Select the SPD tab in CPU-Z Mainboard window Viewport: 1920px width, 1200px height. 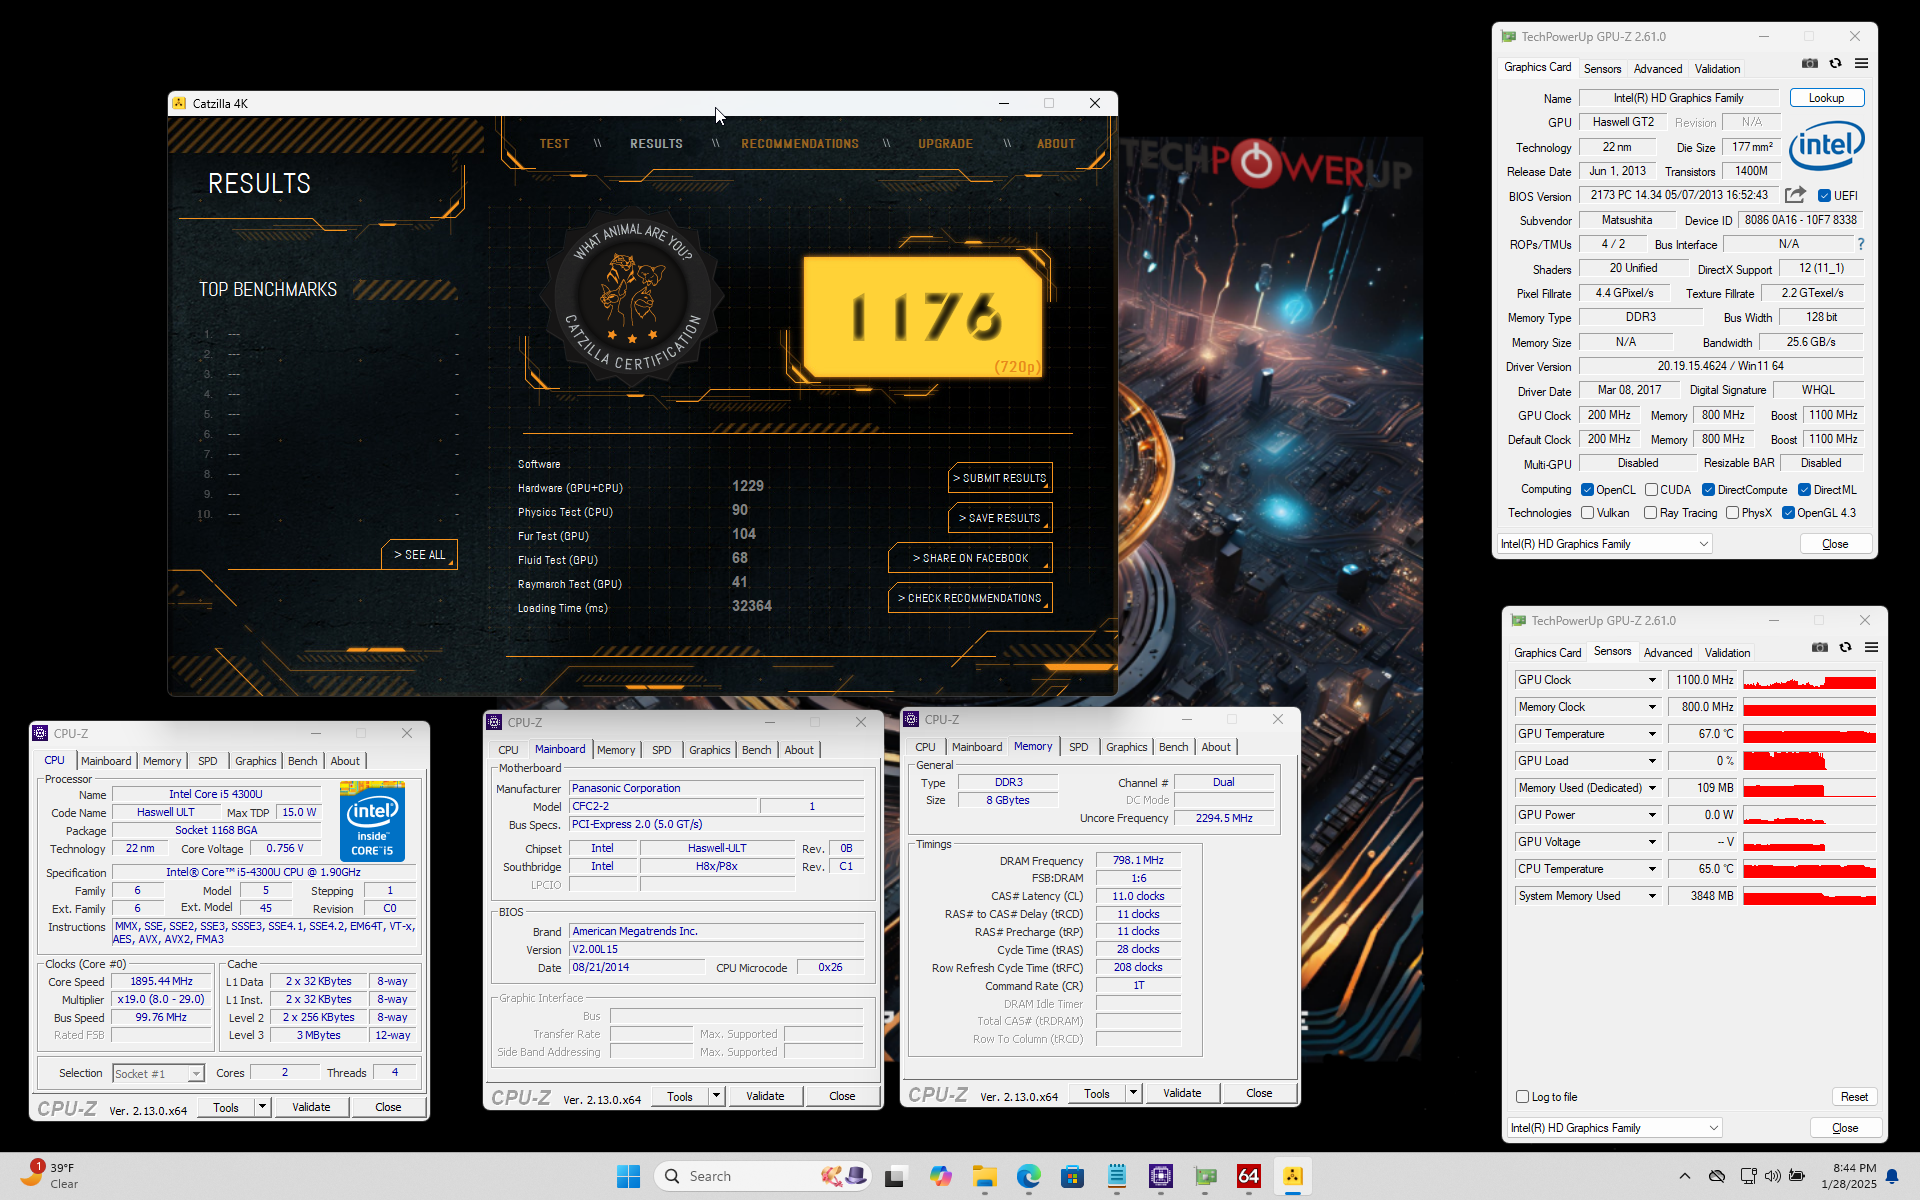point(661,750)
